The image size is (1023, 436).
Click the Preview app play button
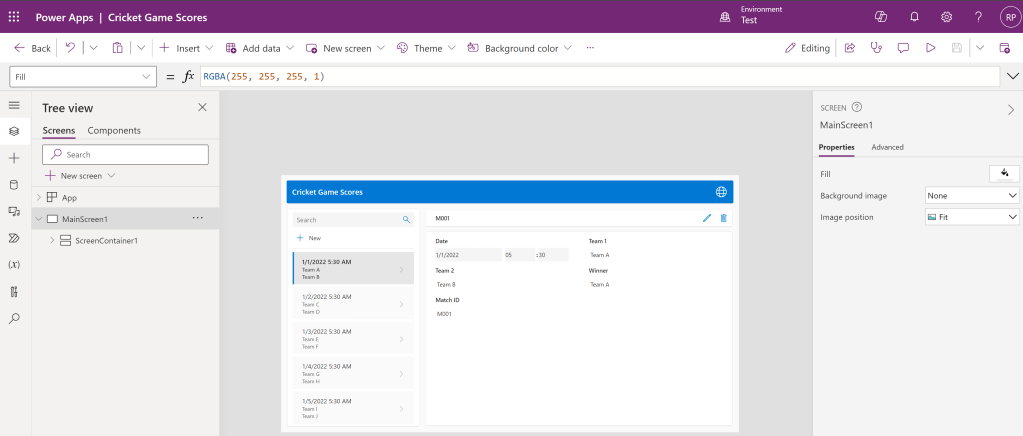point(930,48)
